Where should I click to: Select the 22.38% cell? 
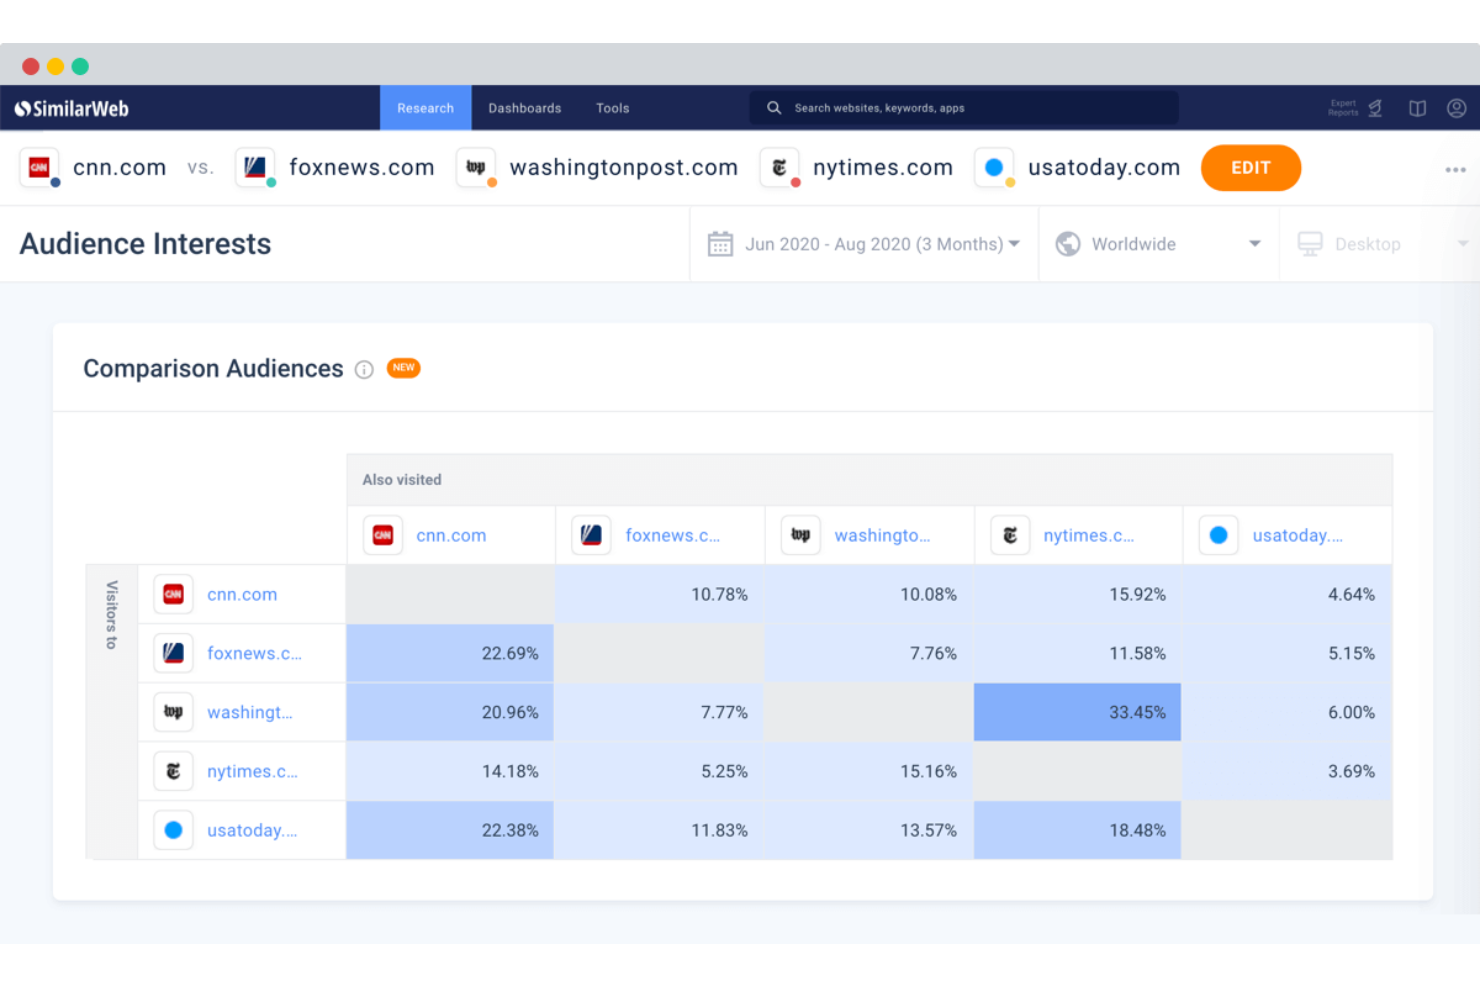(450, 831)
